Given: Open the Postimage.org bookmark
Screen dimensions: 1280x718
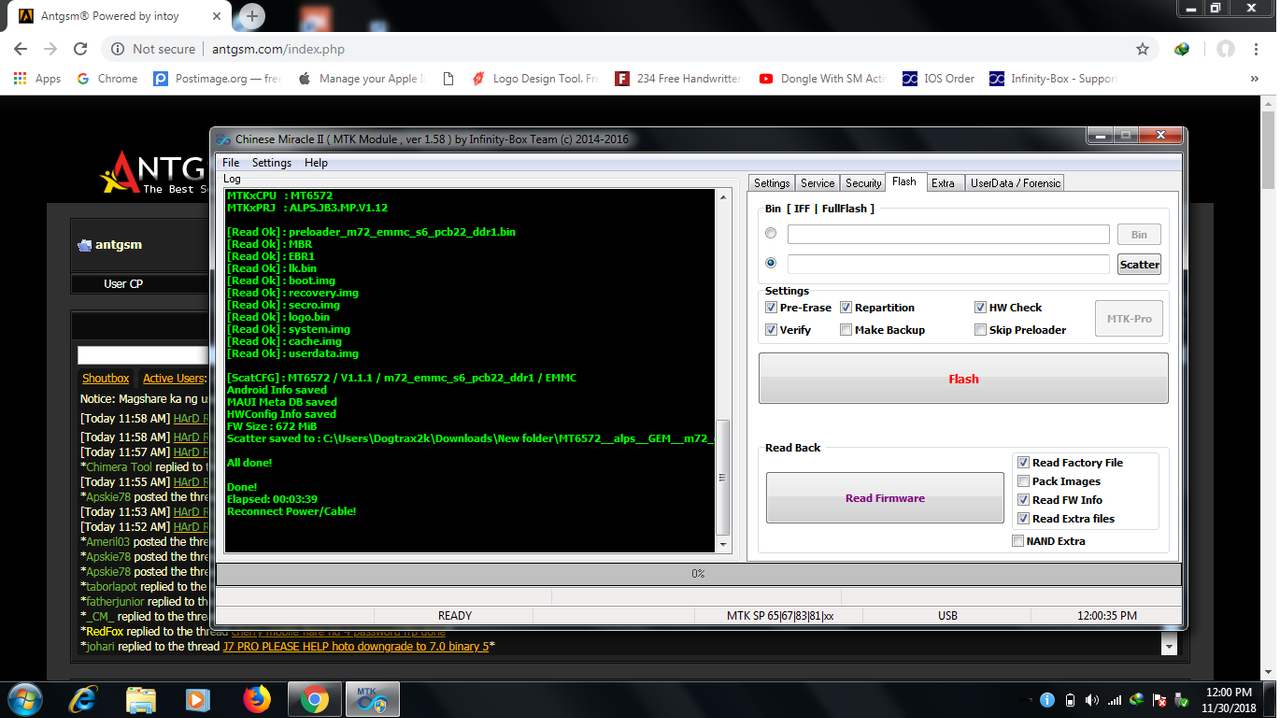Looking at the screenshot, I should (x=217, y=78).
